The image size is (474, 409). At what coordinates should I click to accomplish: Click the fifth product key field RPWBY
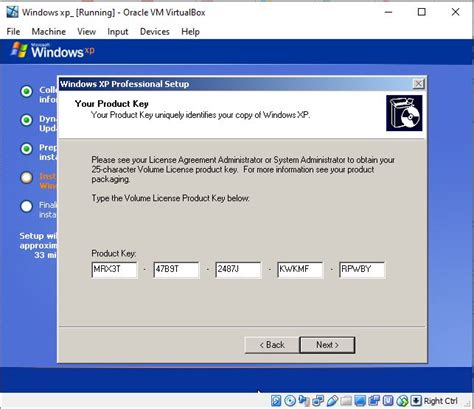pyautogui.click(x=362, y=269)
